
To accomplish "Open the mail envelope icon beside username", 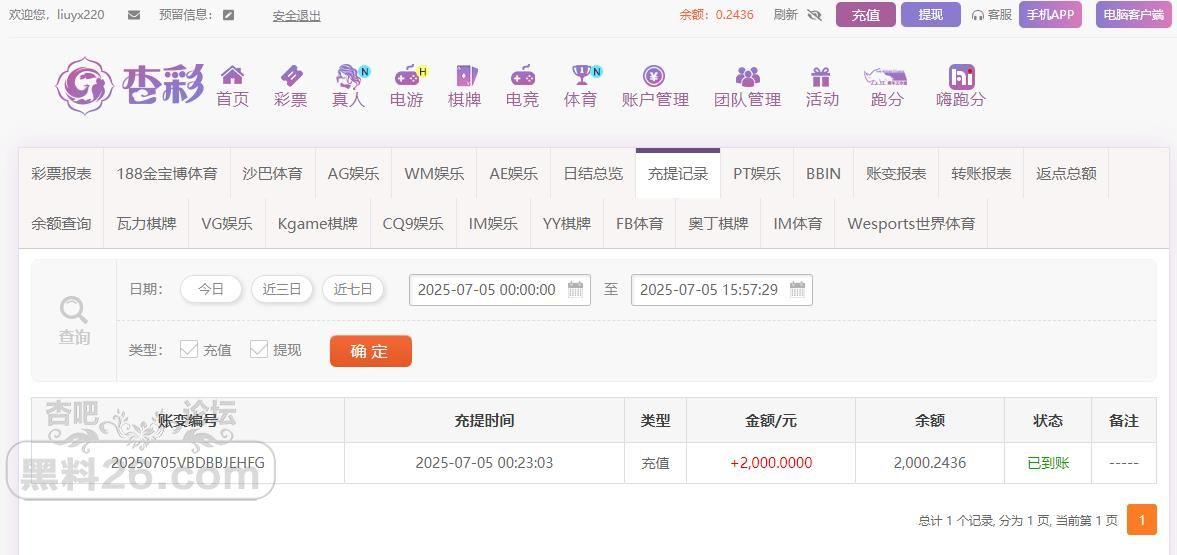I will click(x=134, y=15).
